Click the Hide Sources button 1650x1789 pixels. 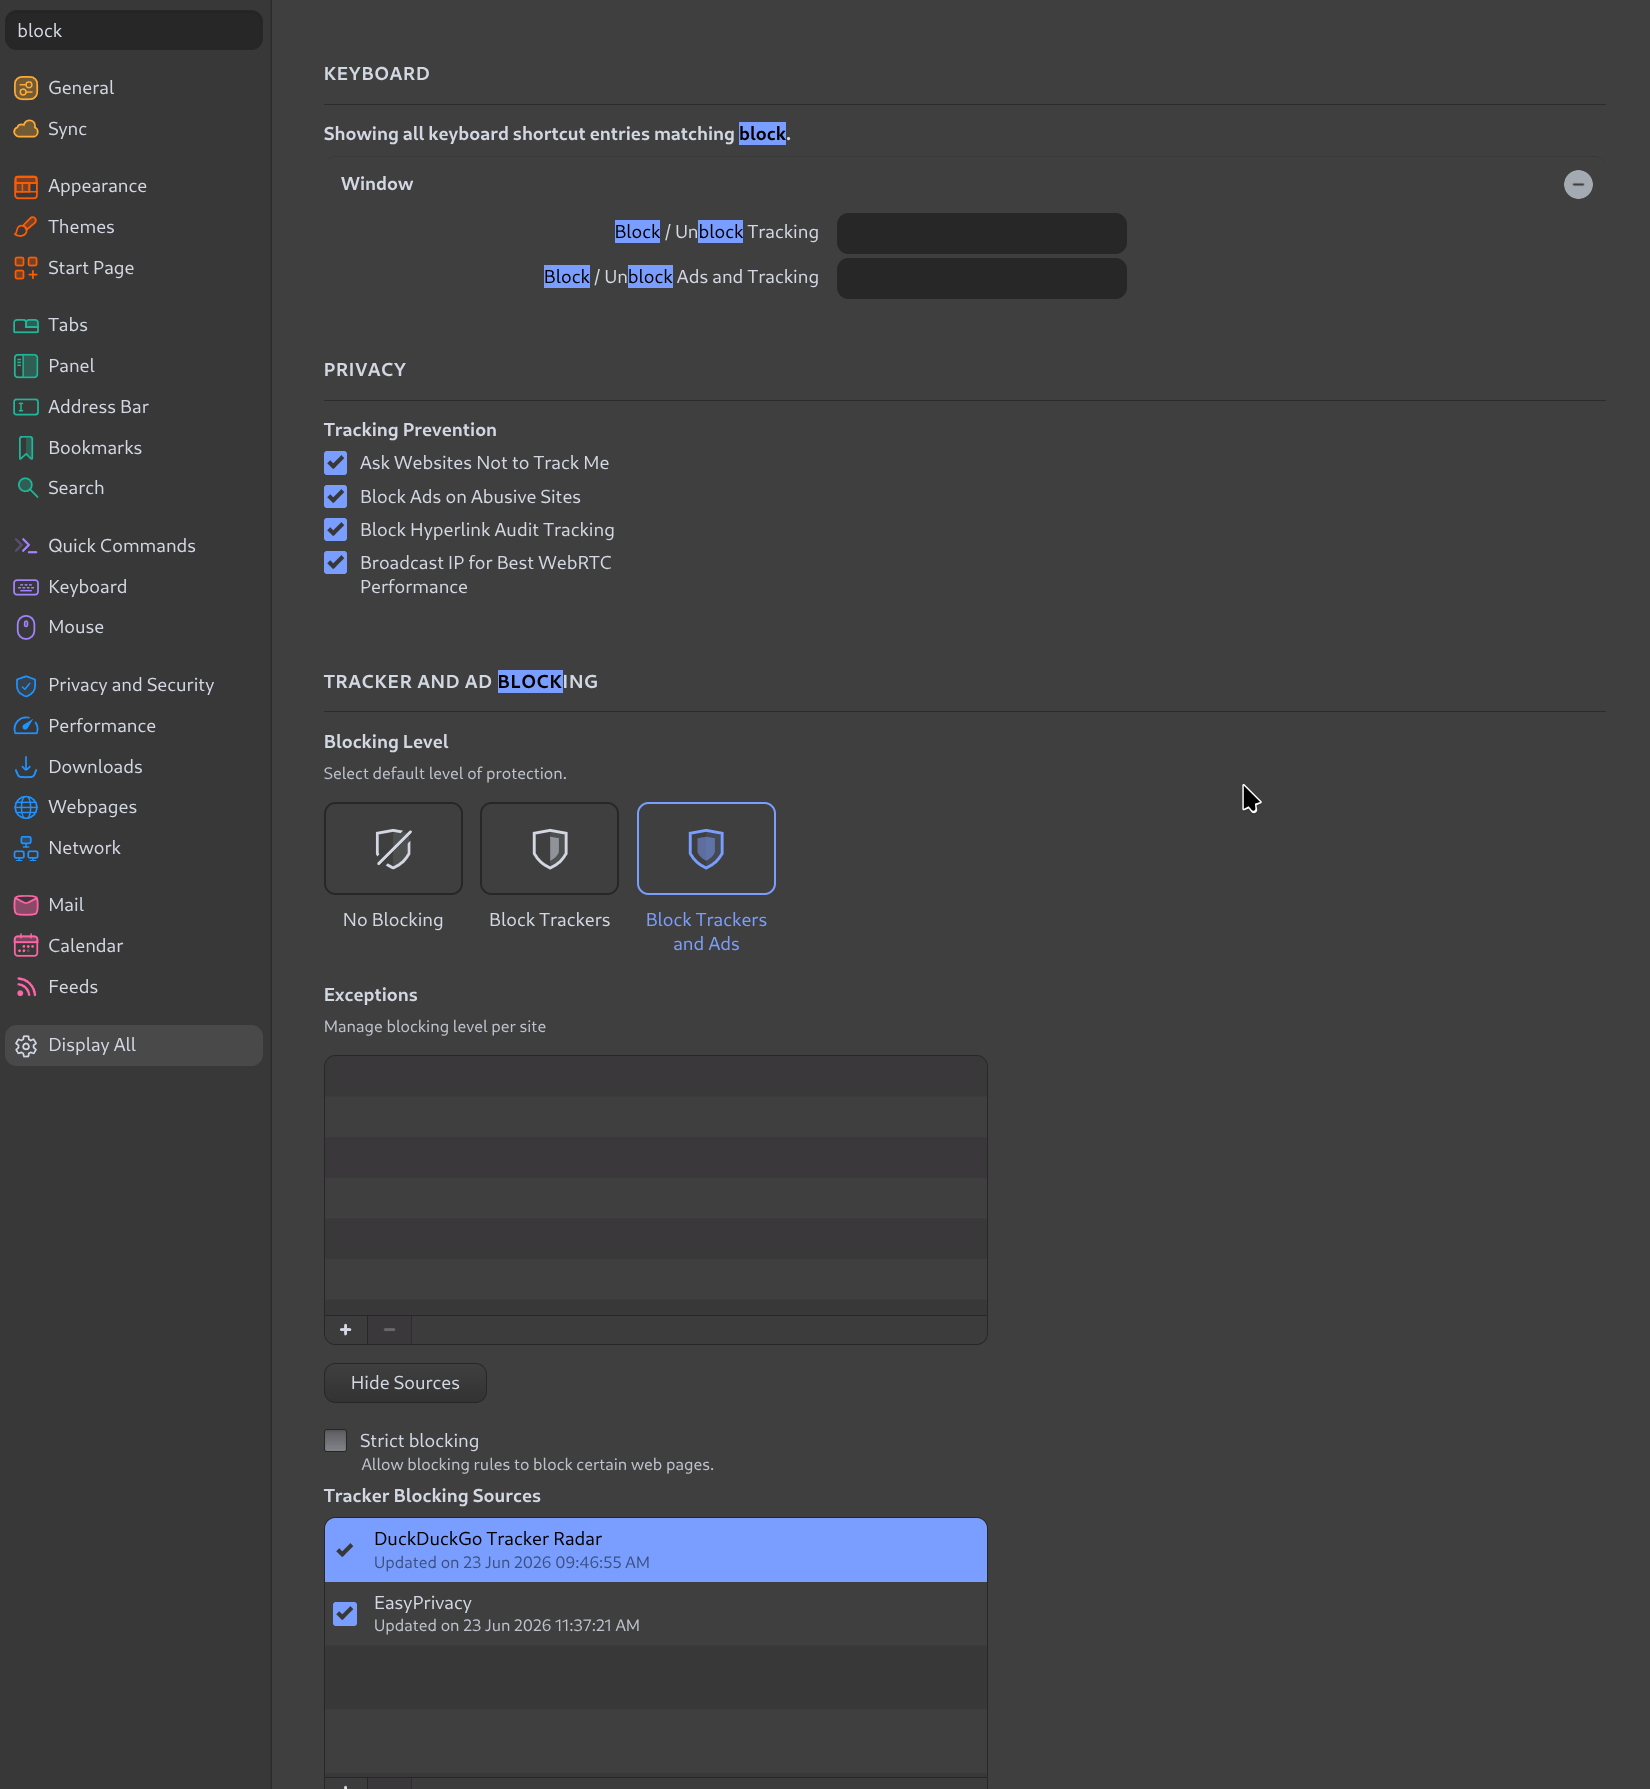[x=405, y=1383]
